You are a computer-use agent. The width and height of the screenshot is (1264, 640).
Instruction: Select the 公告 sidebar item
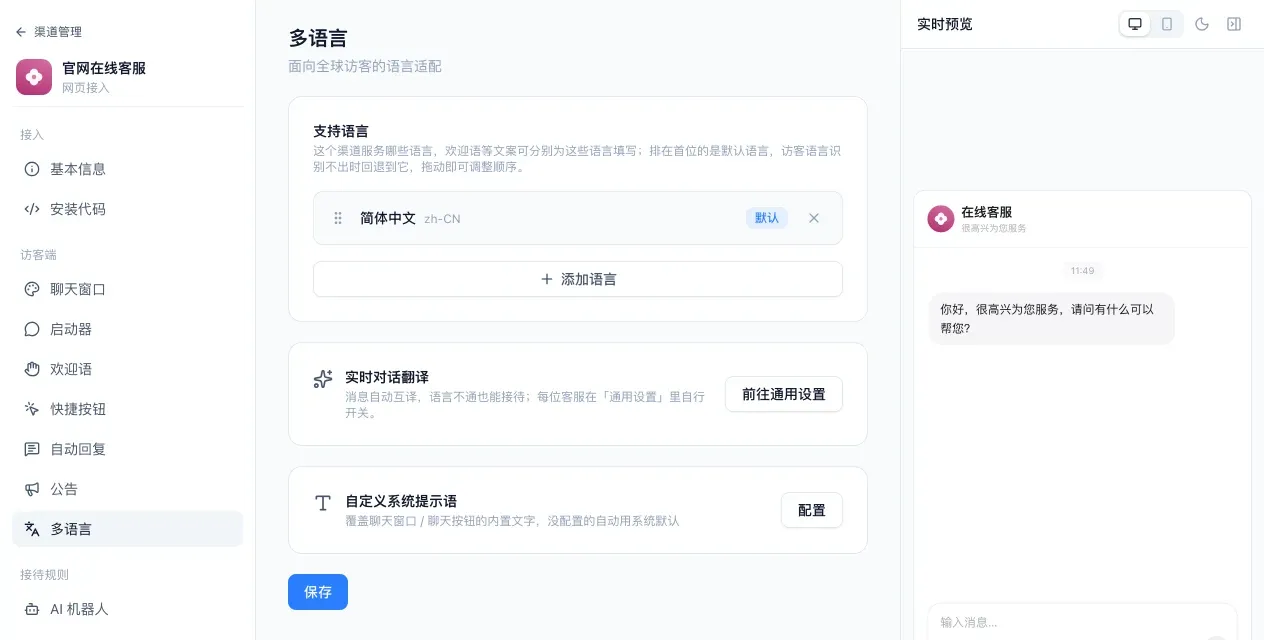[x=127, y=489]
